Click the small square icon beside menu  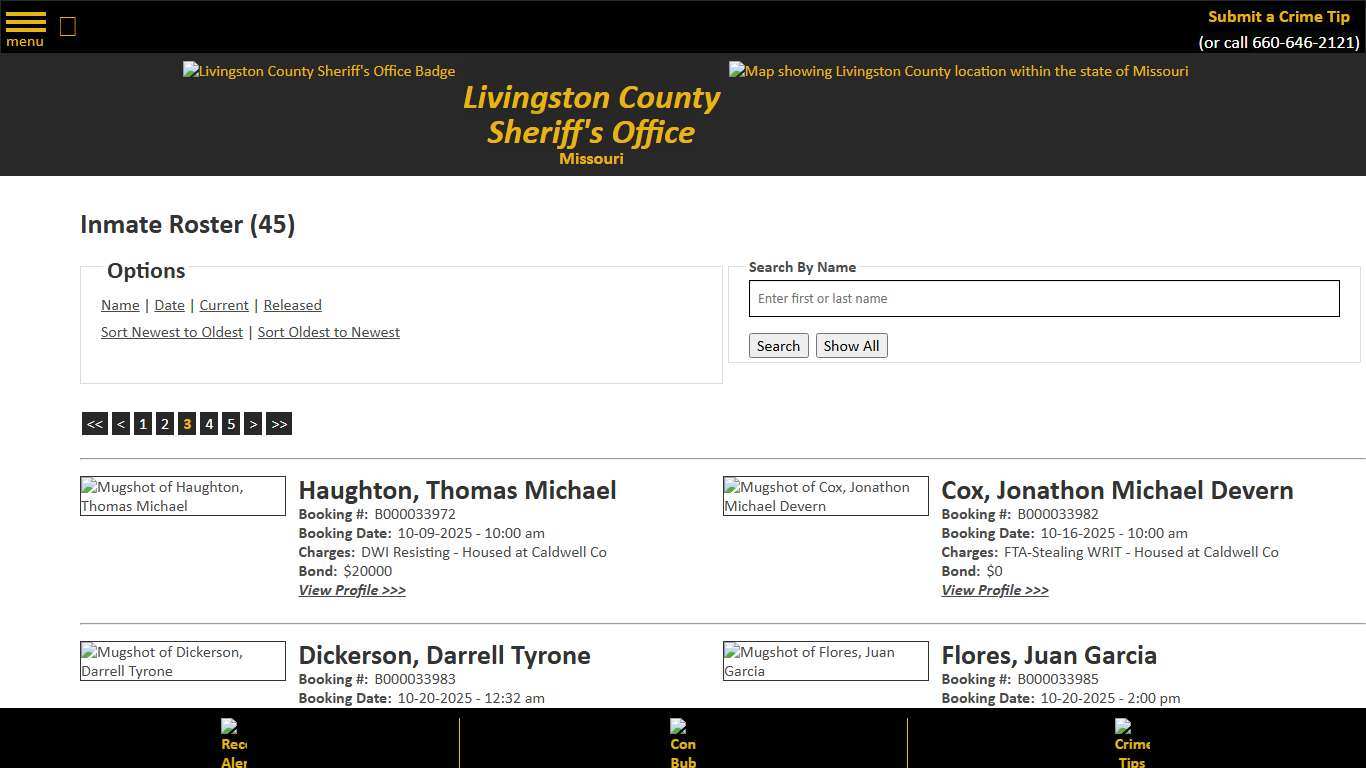(67, 26)
